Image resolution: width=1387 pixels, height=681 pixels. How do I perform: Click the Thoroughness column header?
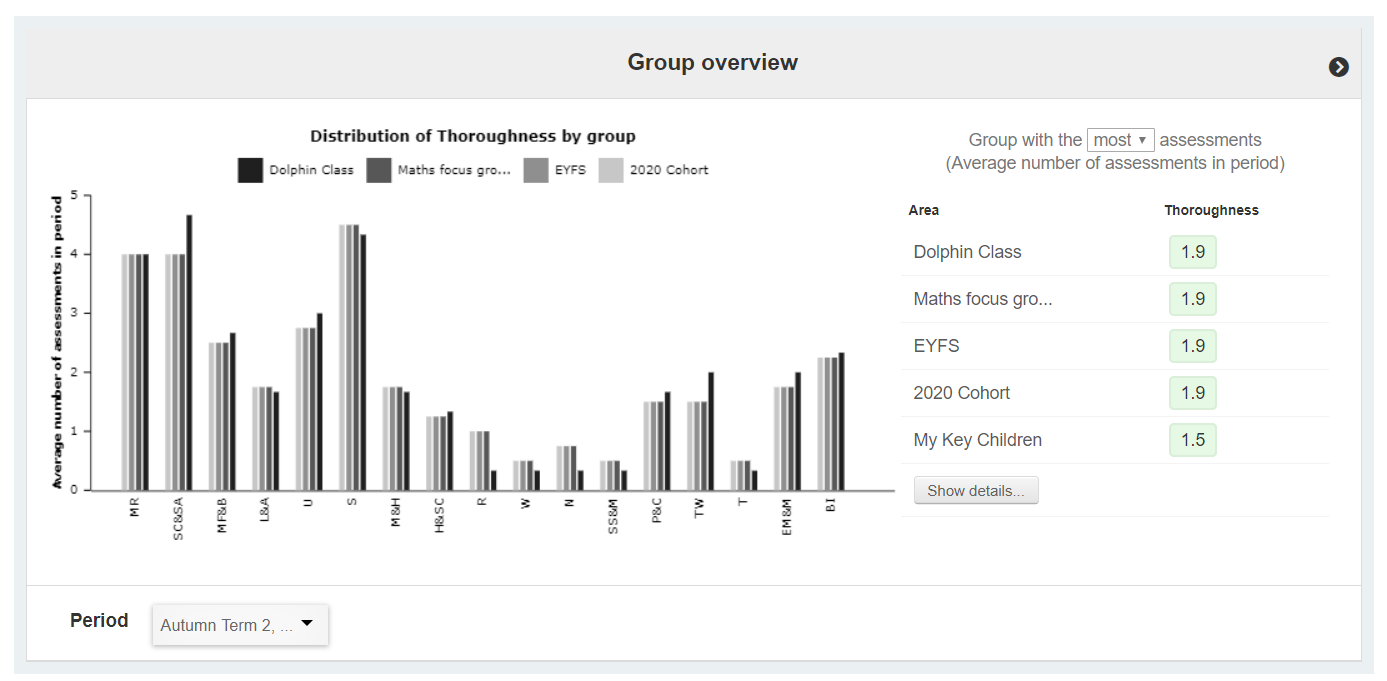(1211, 210)
